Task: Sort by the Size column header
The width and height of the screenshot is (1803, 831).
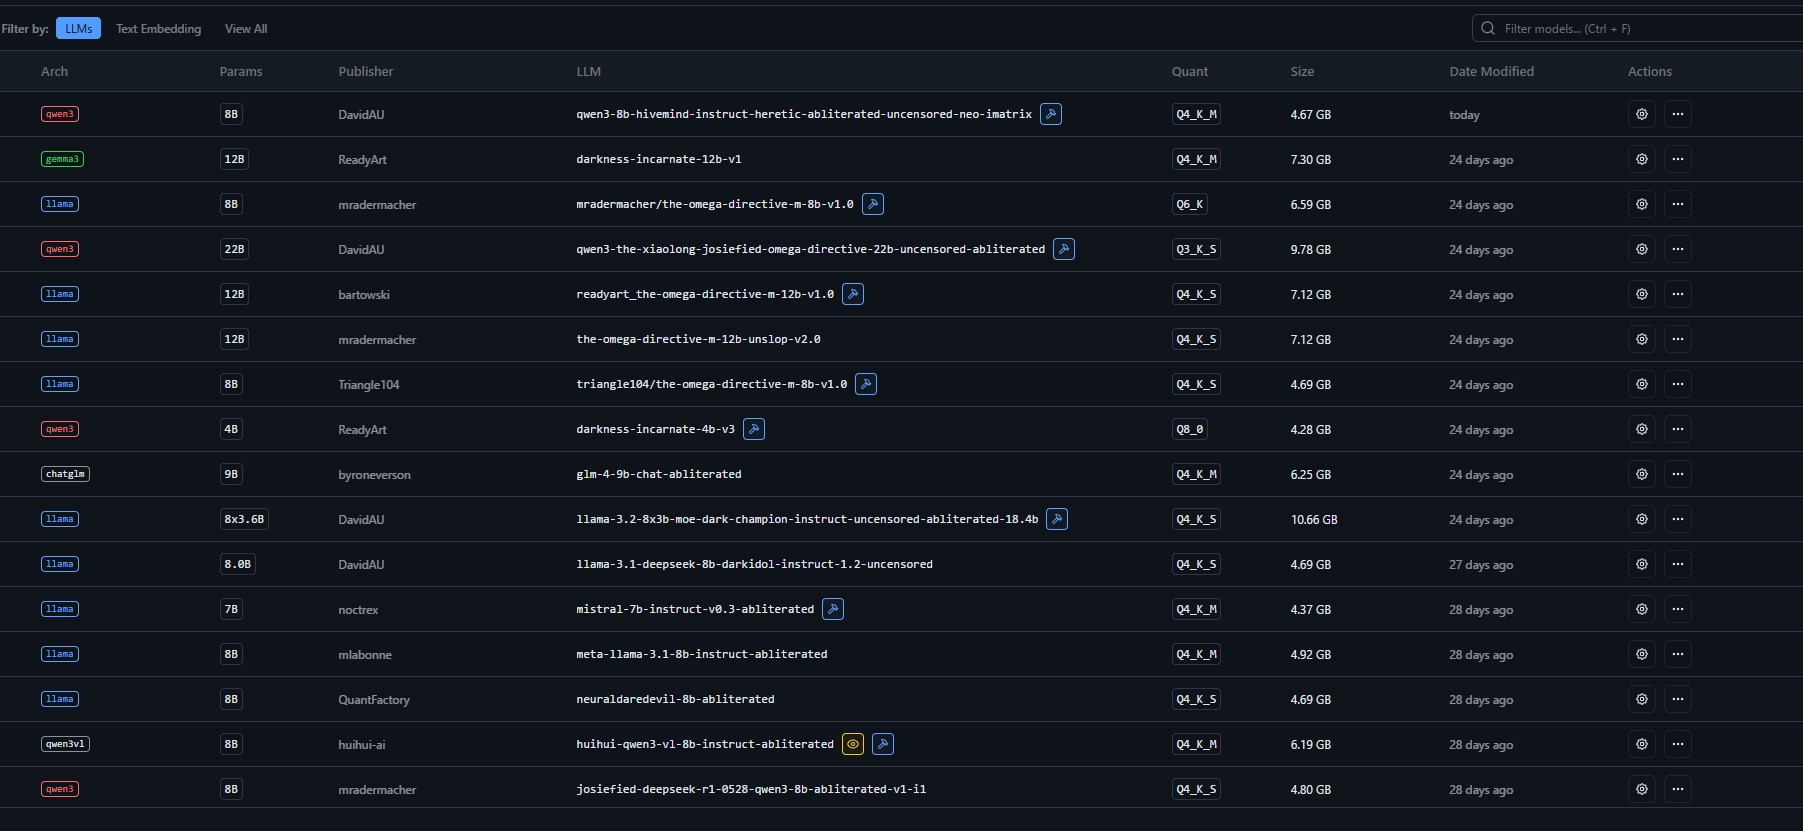Action: click(1302, 71)
